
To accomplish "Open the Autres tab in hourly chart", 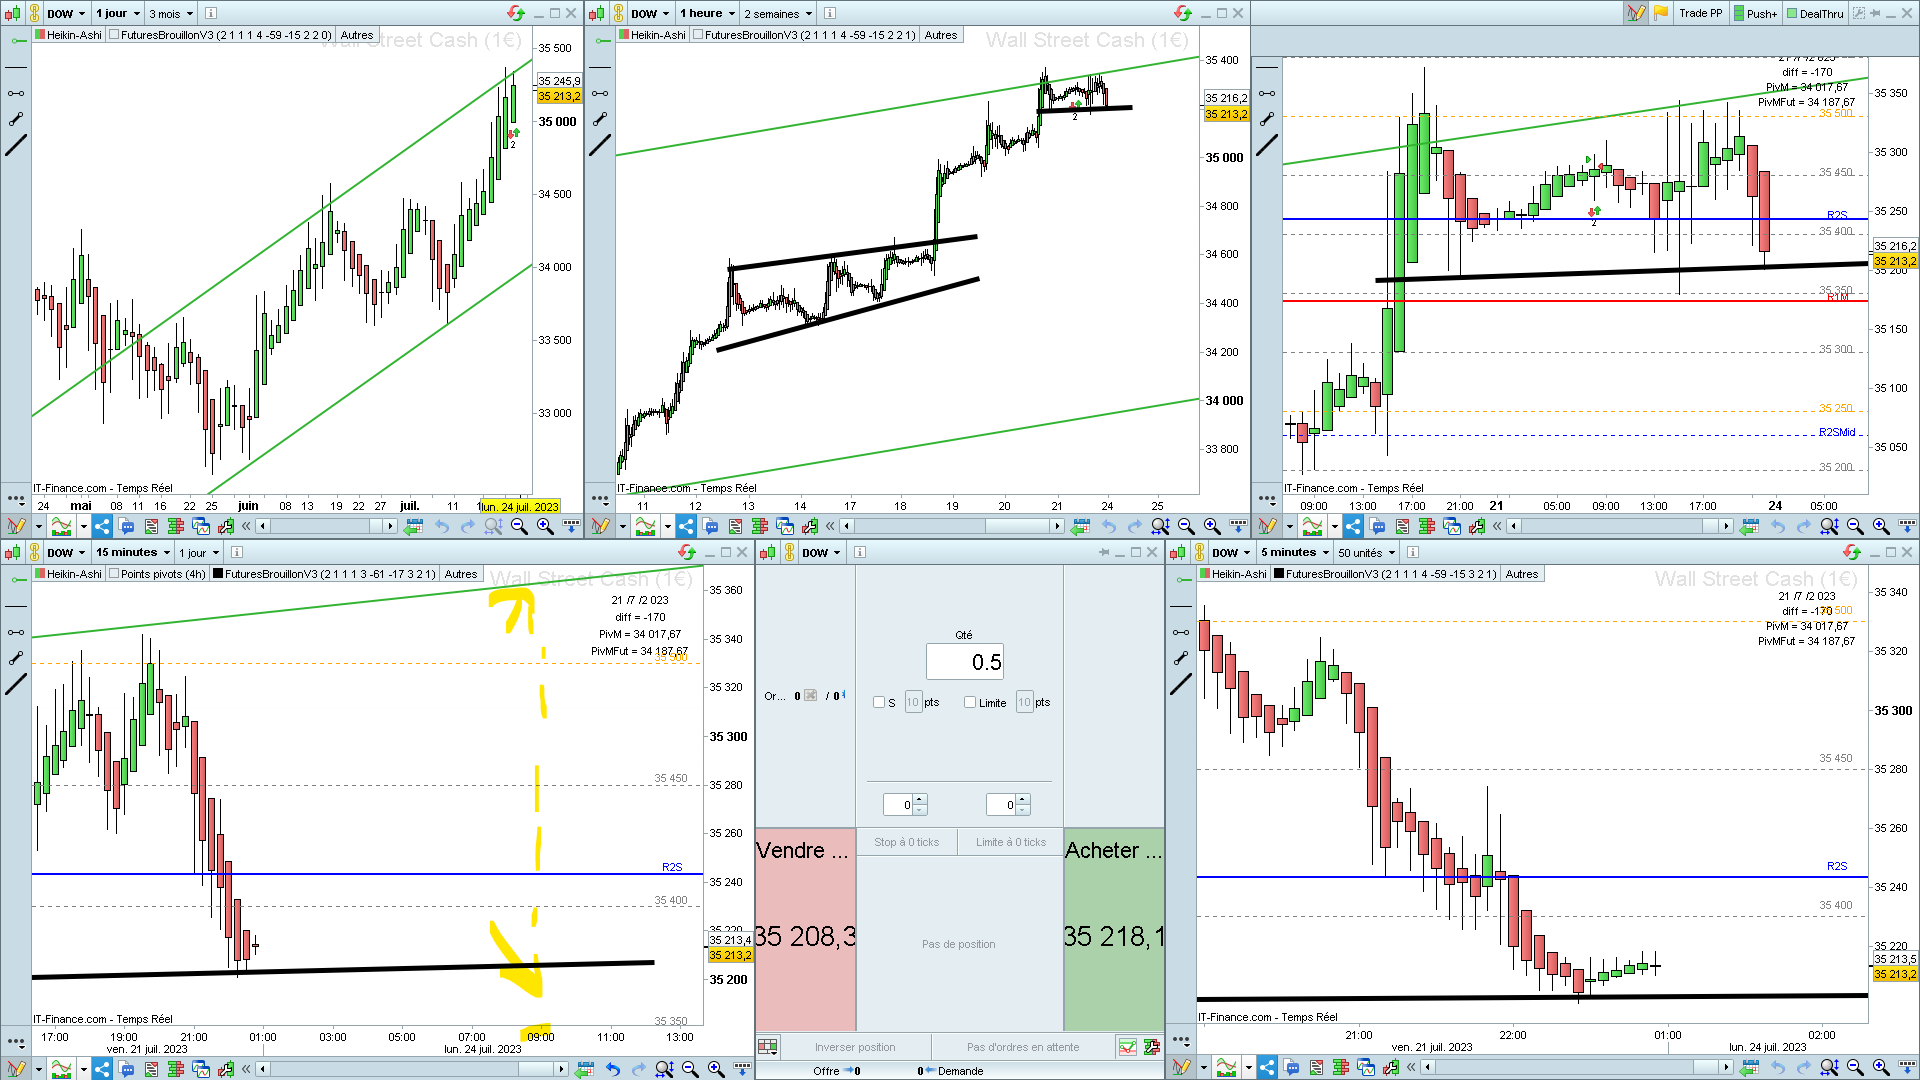I will (x=940, y=35).
